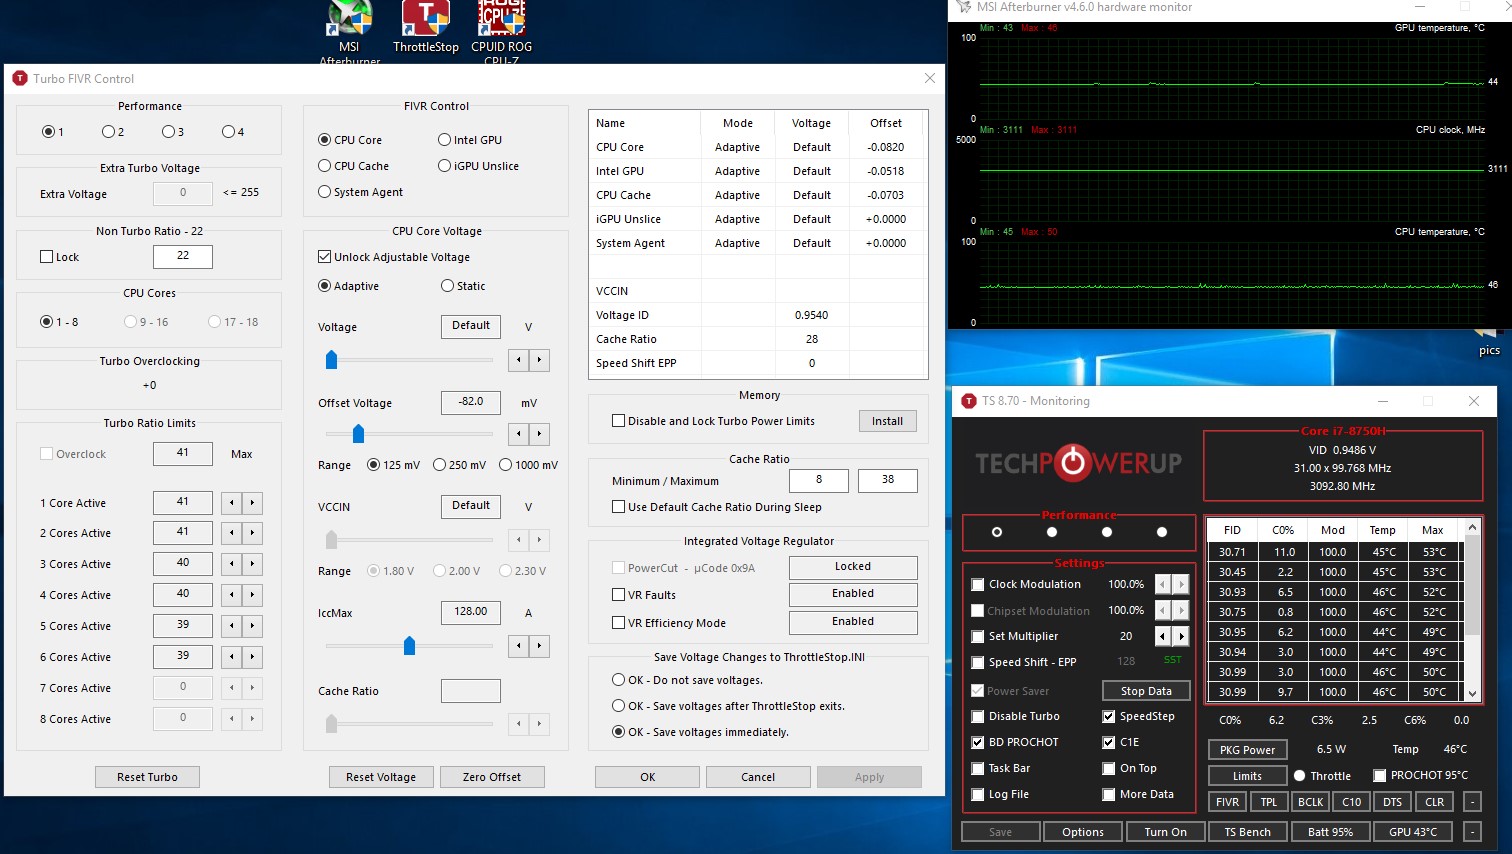Choose Performance profile 2
The width and height of the screenshot is (1512, 854).
pyautogui.click(x=113, y=132)
